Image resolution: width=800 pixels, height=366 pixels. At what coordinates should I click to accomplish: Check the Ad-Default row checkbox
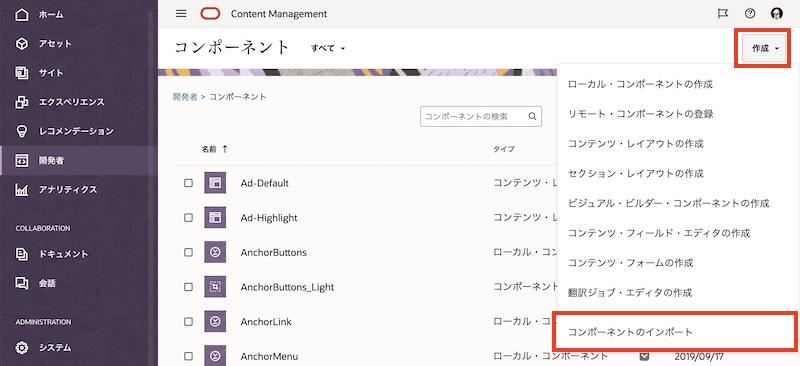[x=188, y=183]
